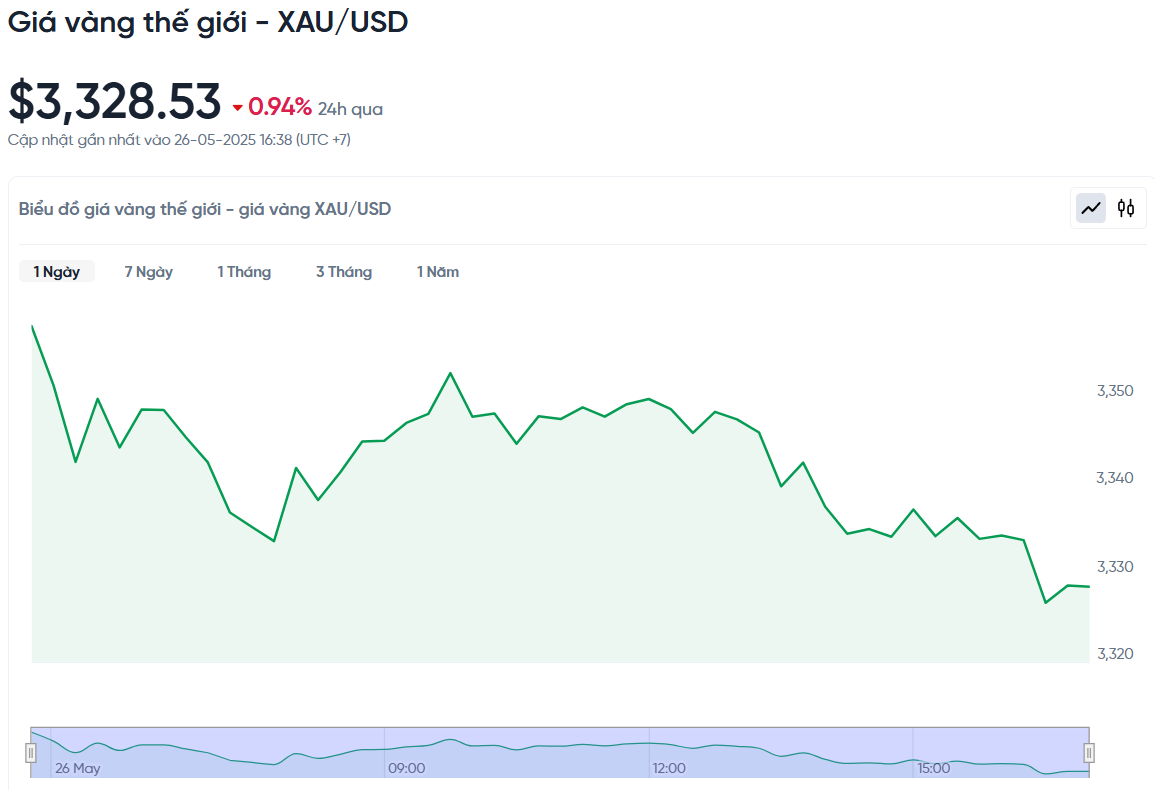Select the 3 Tháng time range tab
Viewport: 1155px width, 790px height.
[x=344, y=271]
